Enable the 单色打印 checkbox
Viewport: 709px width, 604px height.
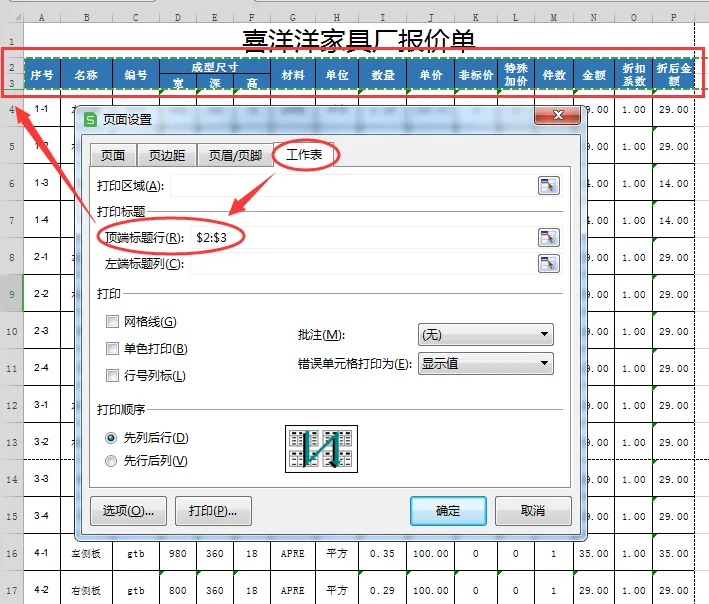point(112,349)
